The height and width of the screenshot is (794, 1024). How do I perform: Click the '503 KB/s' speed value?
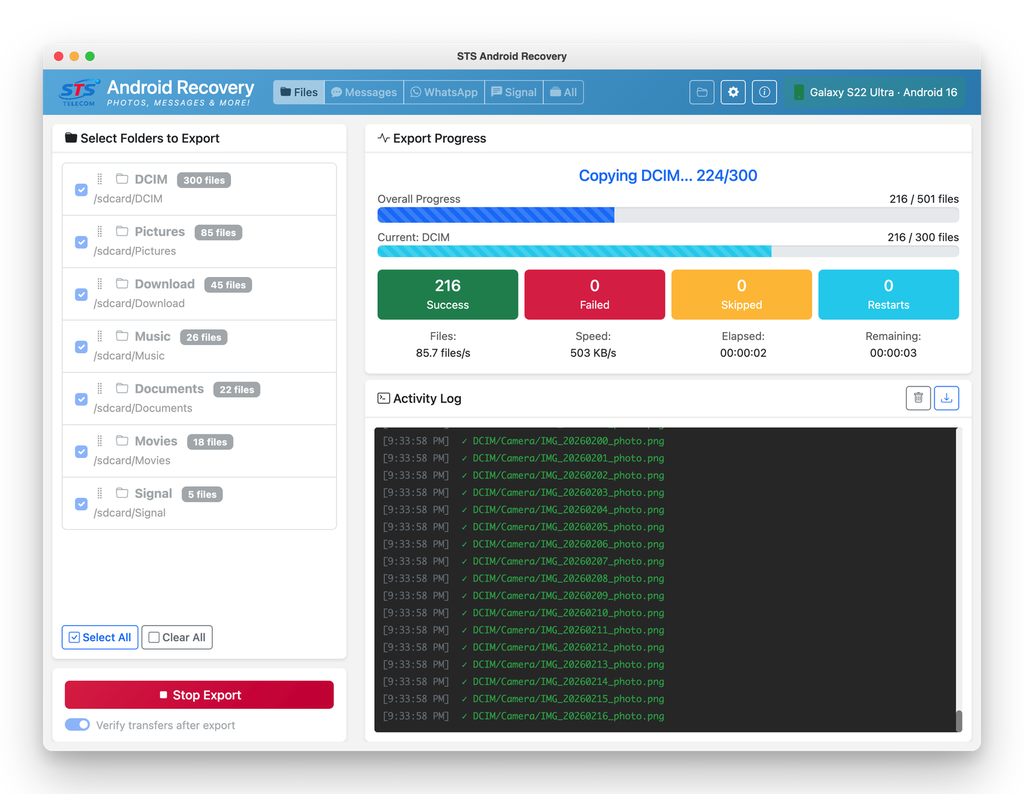coord(593,353)
